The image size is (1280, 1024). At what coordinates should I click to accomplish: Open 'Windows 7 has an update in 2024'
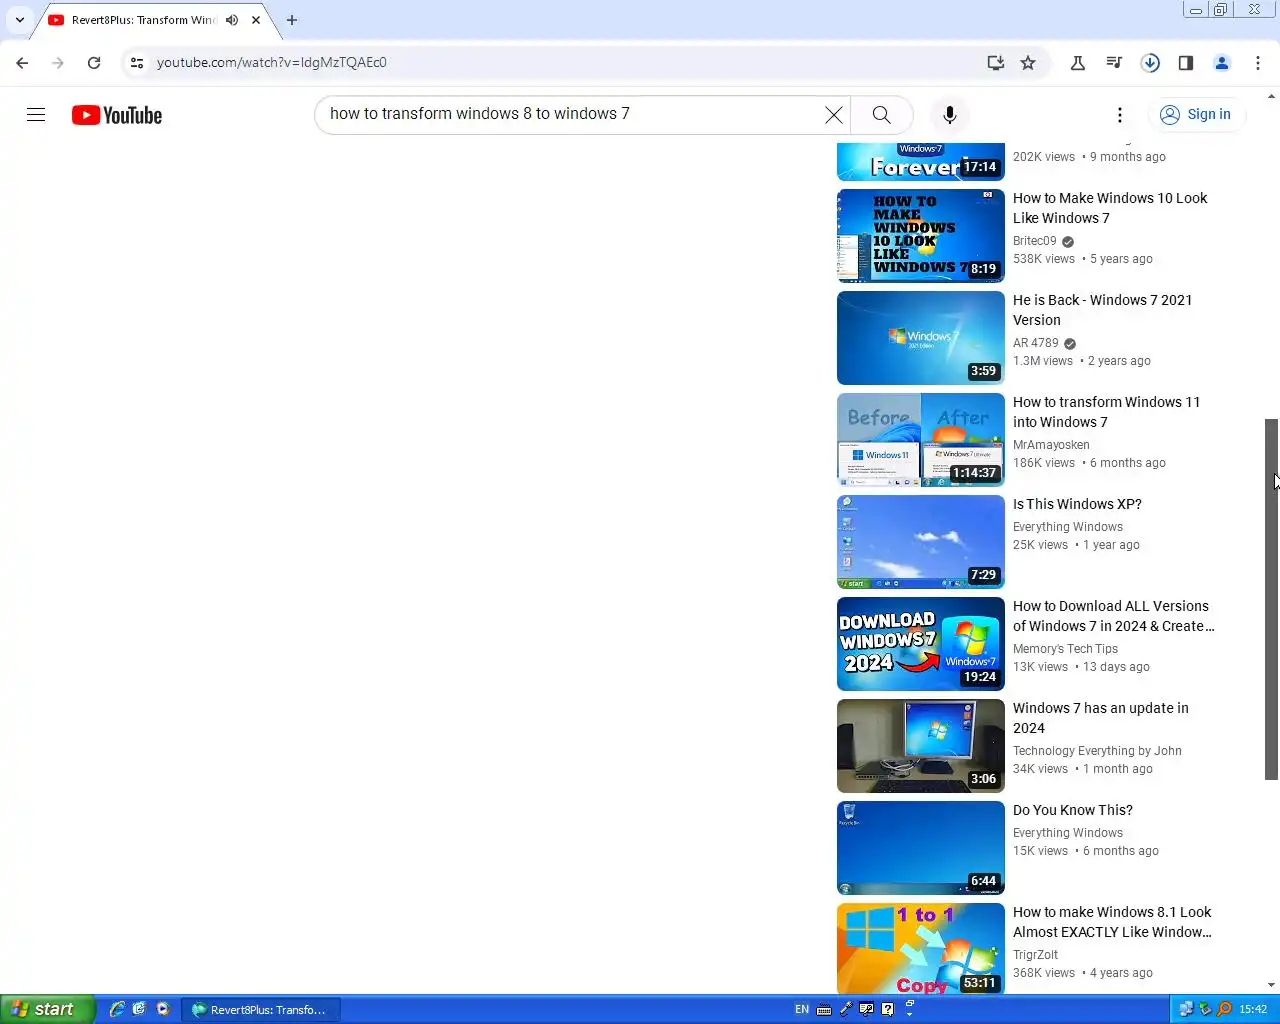(1101, 718)
